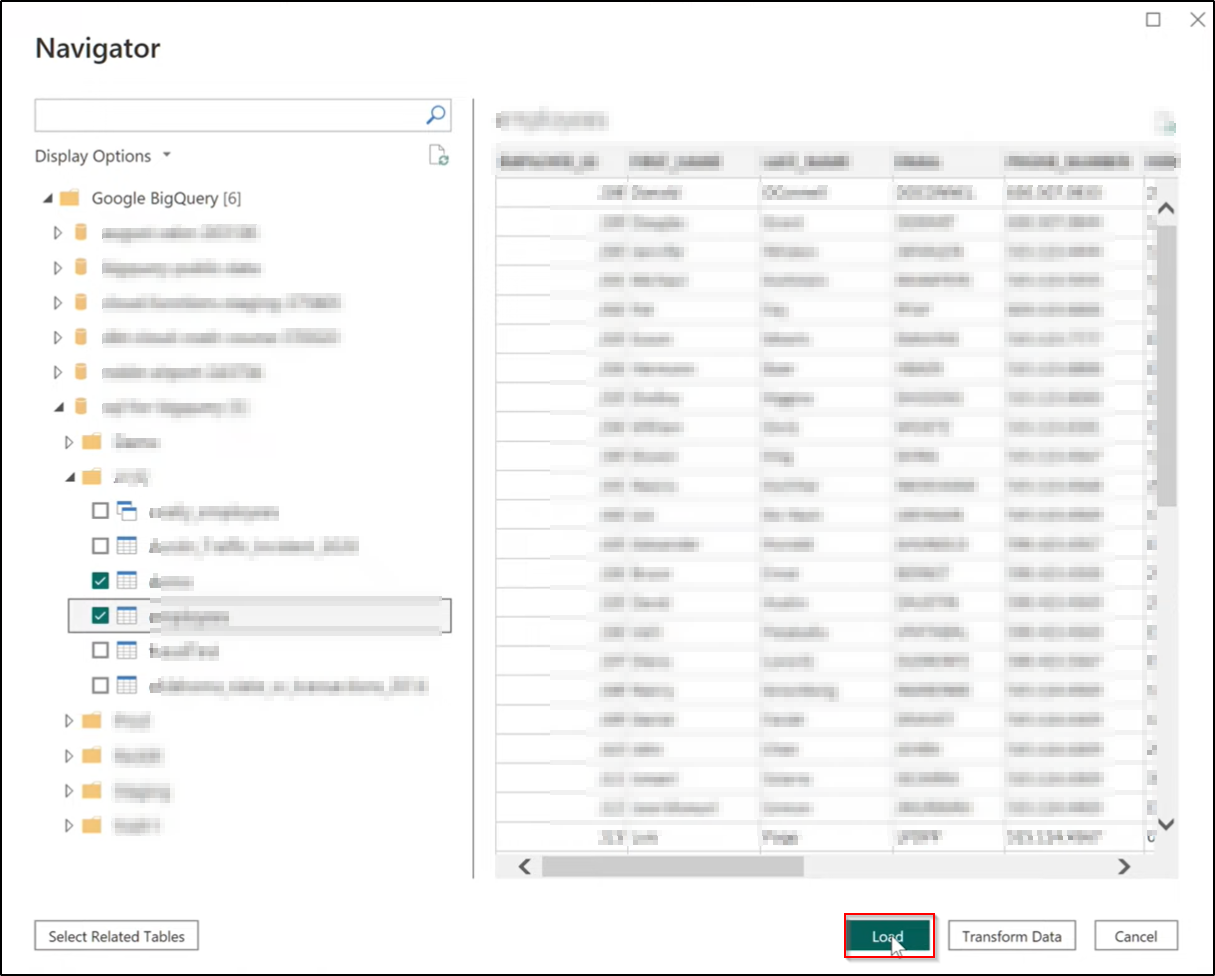Viewport: 1215px width, 976px height.
Task: Click the Demo folder icon
Action: (x=92, y=441)
